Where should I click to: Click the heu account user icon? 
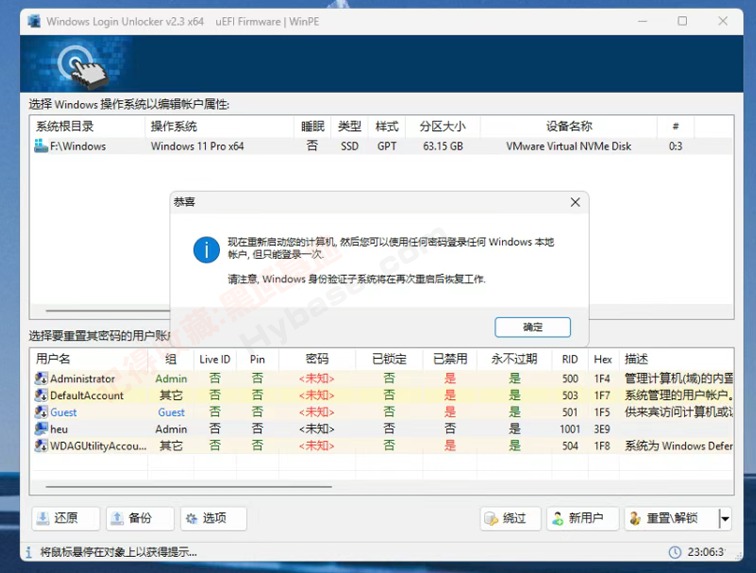point(40,429)
